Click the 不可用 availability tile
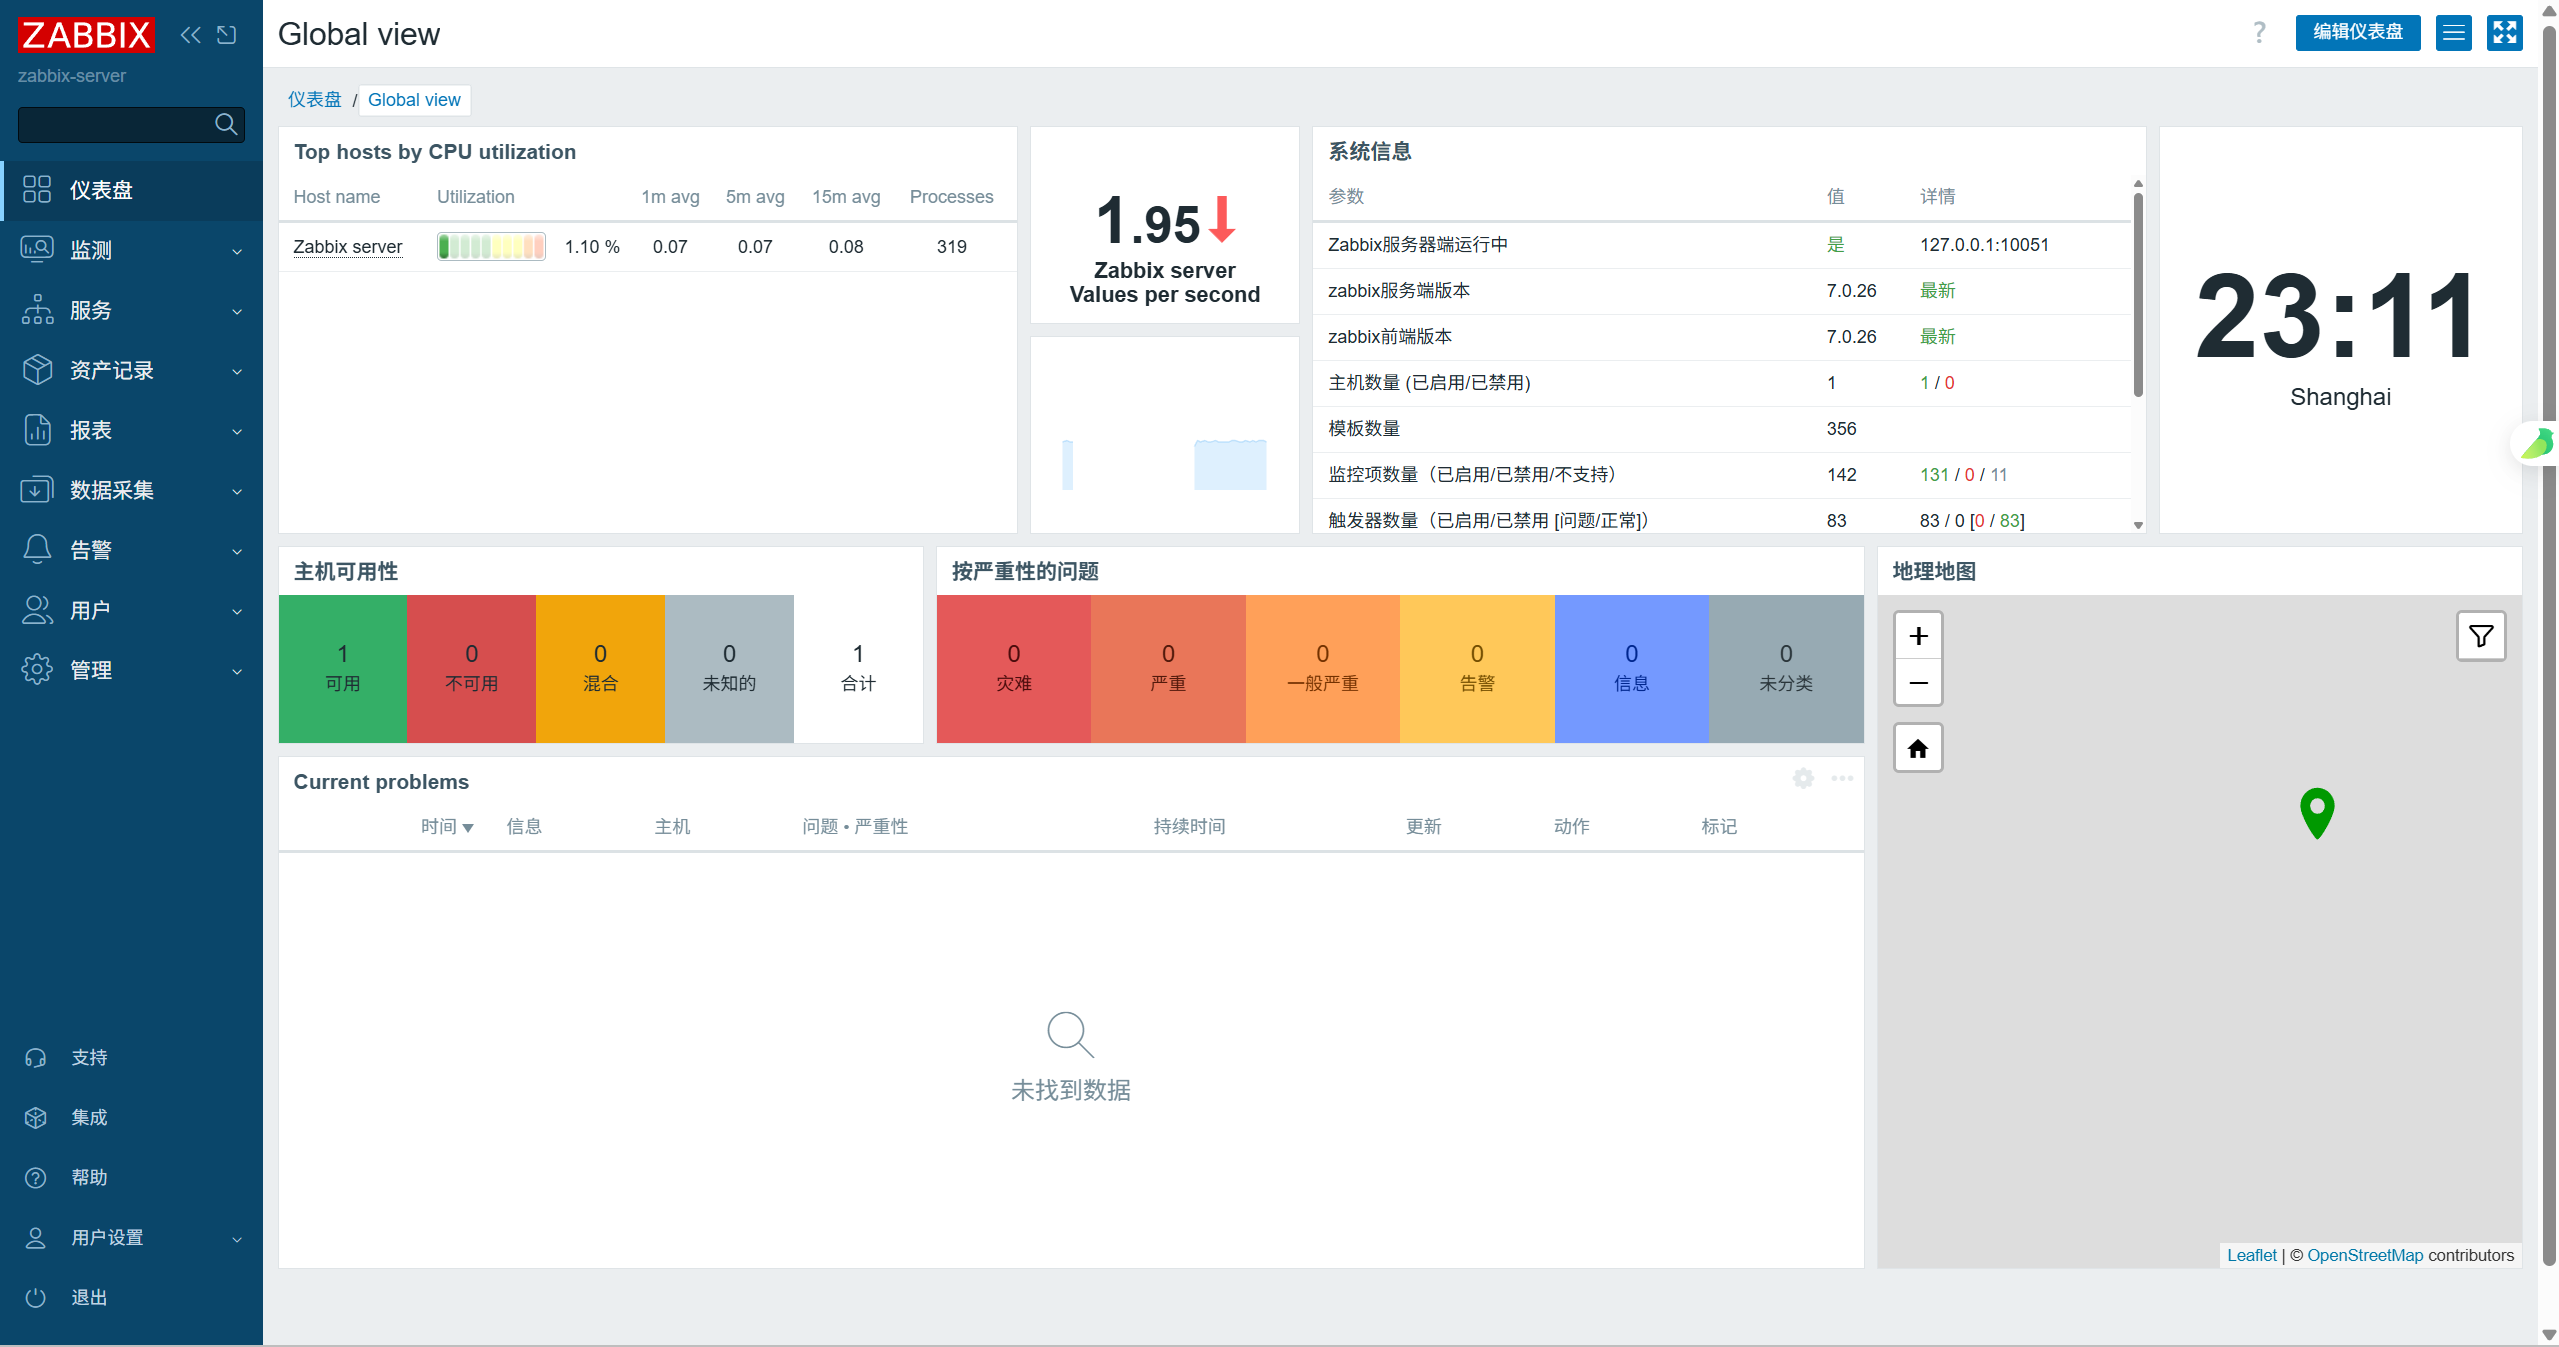This screenshot has width=2559, height=1347. (472, 669)
